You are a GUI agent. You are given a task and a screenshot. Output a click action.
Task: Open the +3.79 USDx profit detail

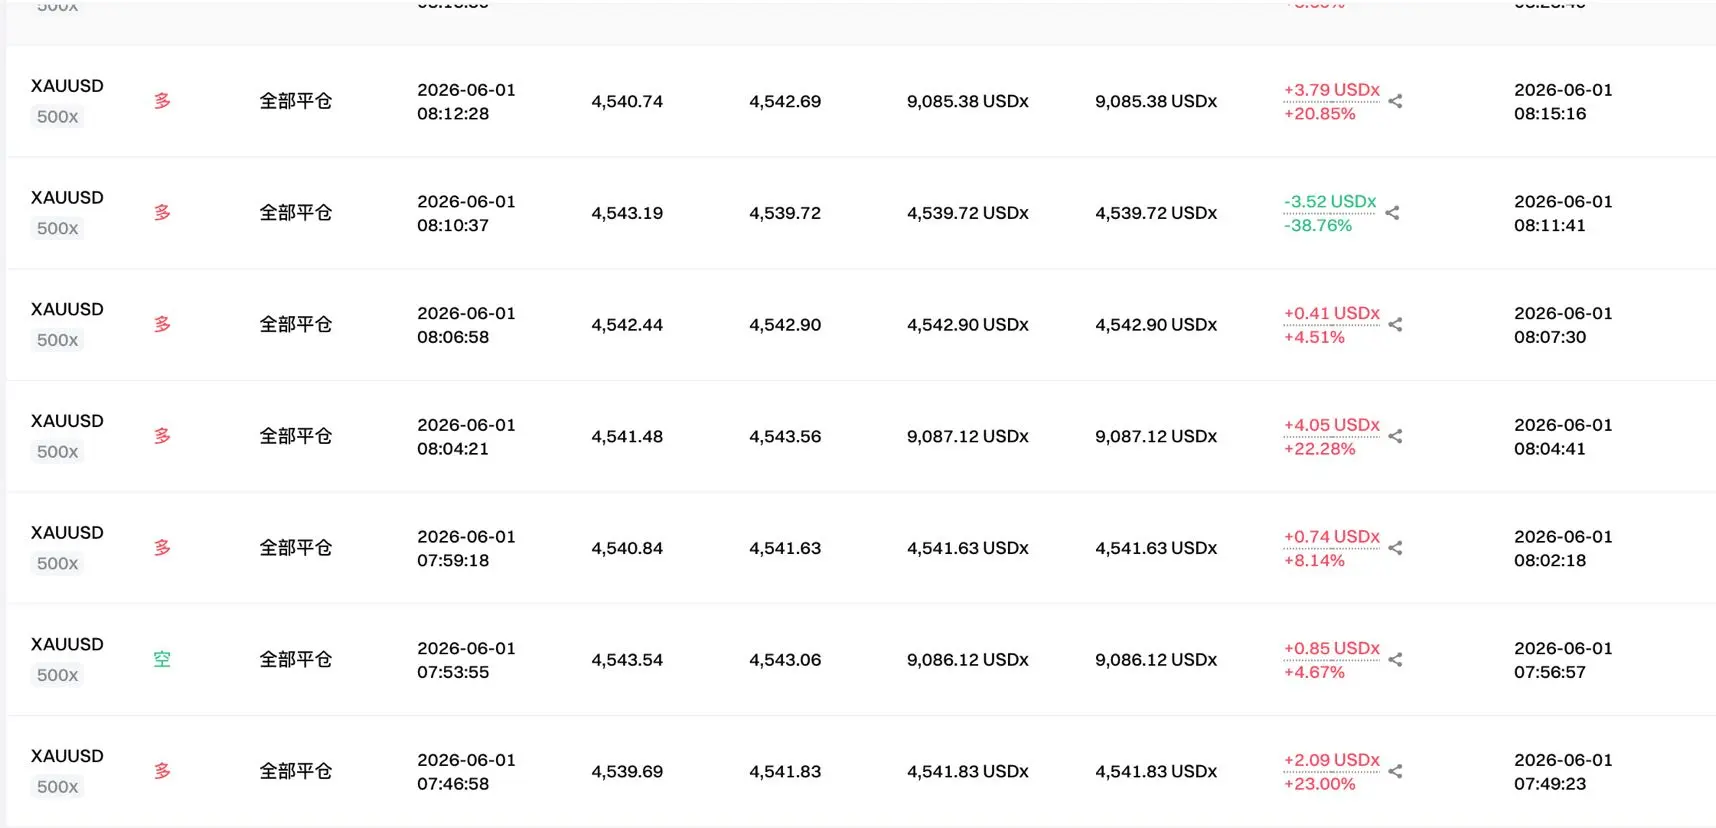click(x=1332, y=90)
